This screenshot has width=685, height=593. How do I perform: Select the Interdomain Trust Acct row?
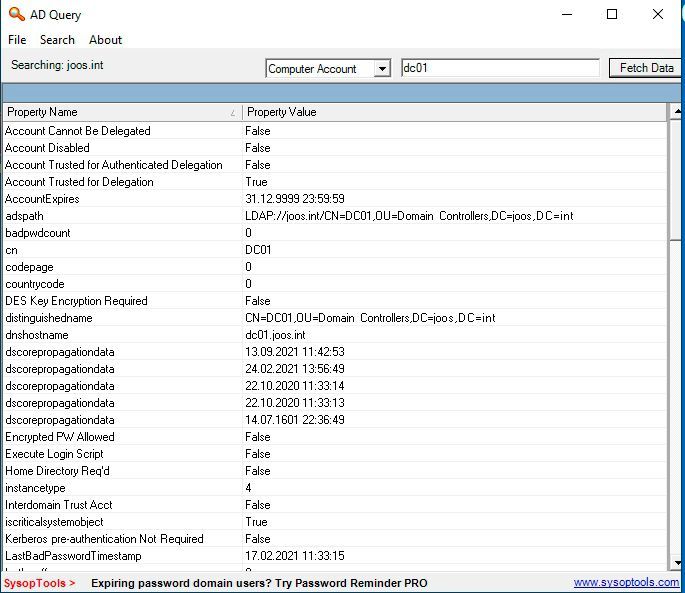[335, 505]
